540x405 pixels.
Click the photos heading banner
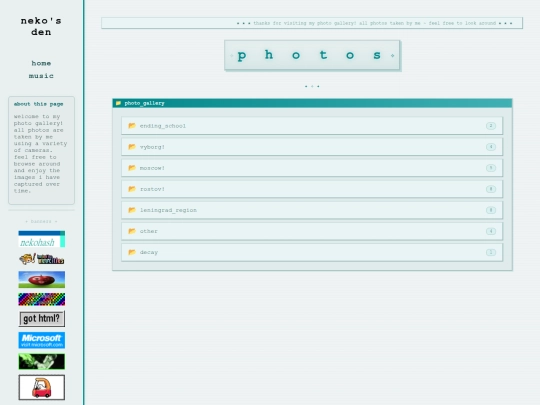pos(312,55)
